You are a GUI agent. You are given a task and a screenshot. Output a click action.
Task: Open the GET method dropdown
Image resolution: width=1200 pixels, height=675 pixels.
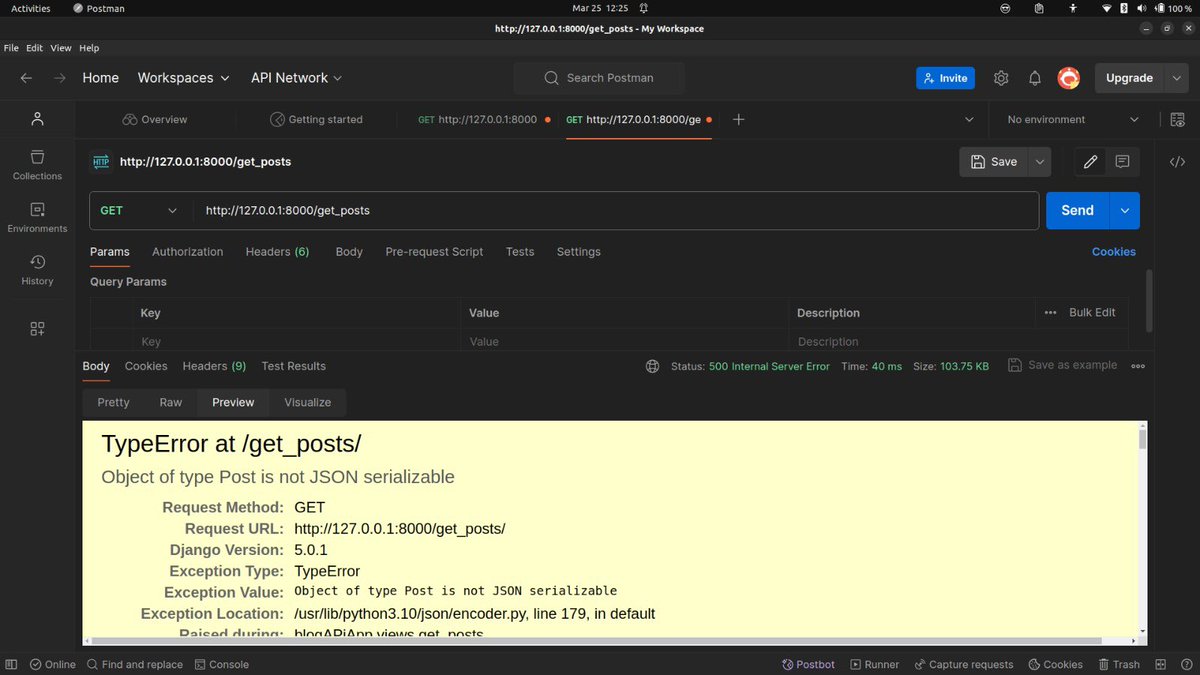(139, 210)
